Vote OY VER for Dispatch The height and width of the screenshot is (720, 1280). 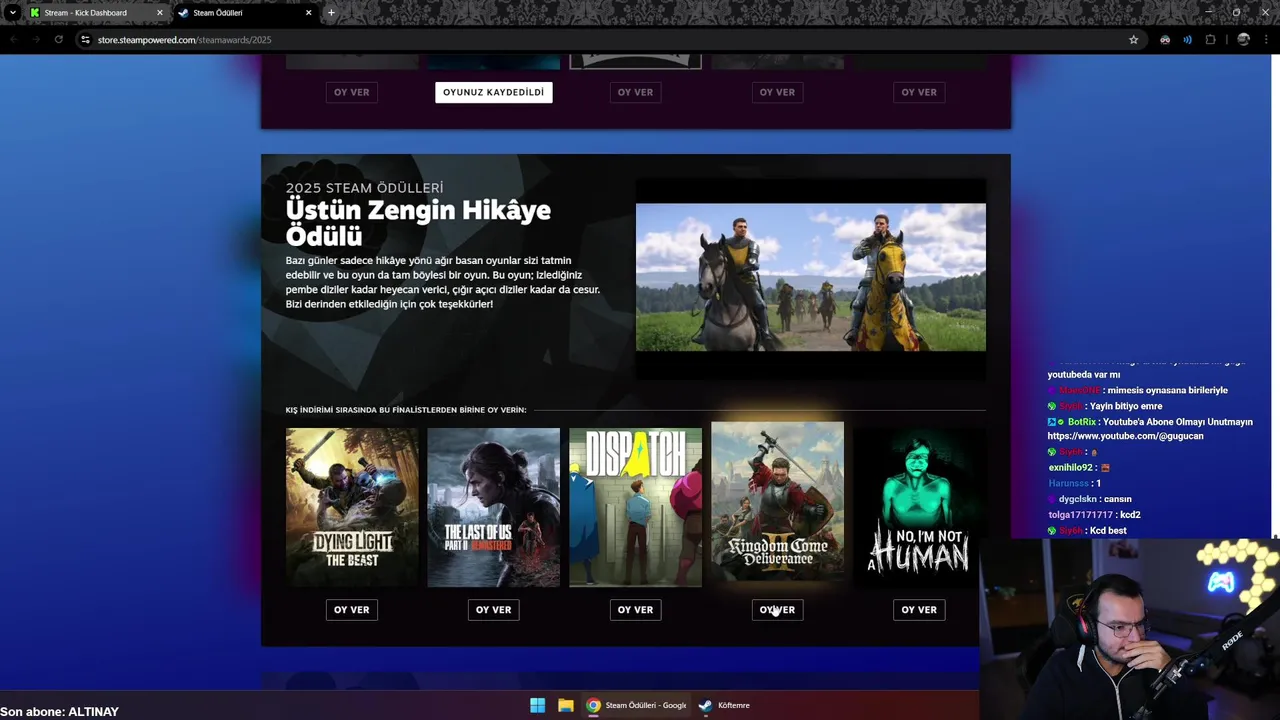tap(635, 610)
